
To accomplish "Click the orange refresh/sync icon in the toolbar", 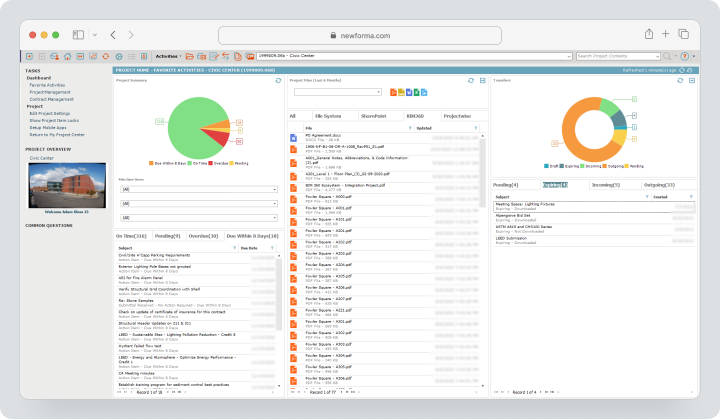I will tap(106, 57).
